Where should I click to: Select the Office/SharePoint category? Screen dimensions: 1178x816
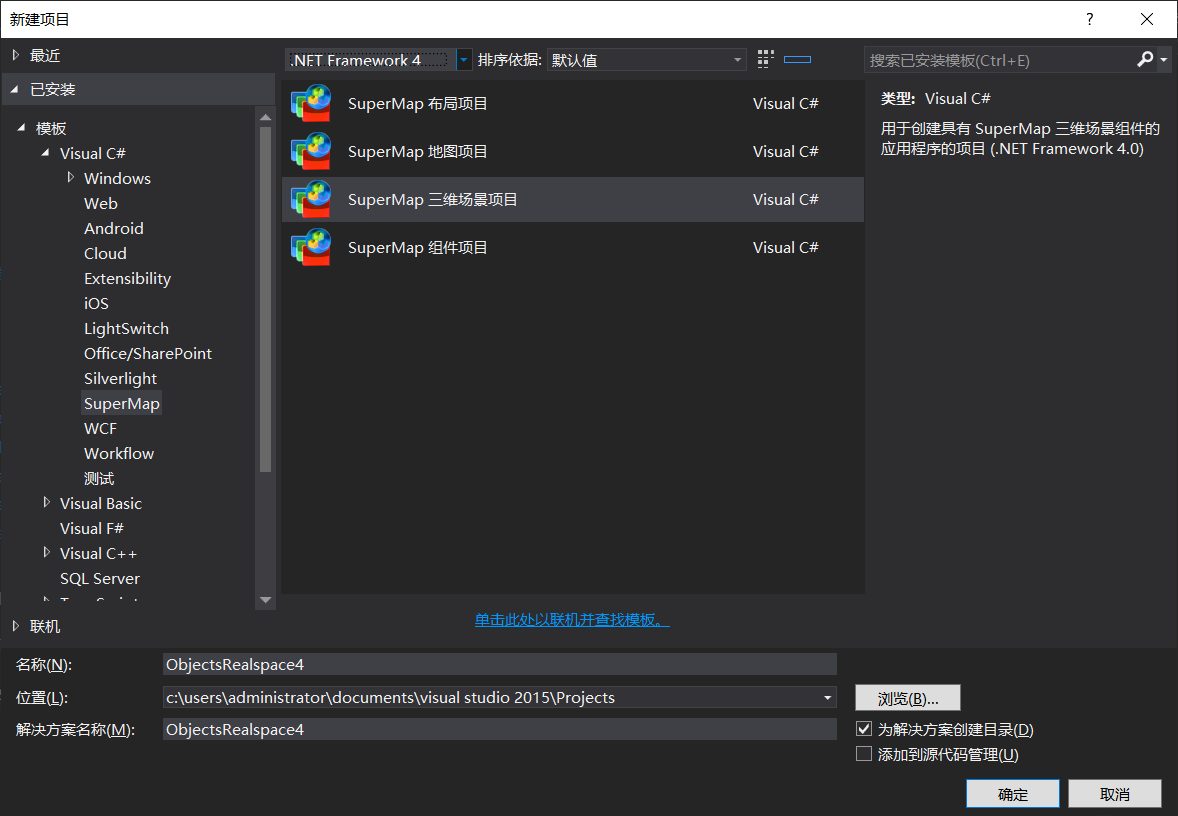point(148,353)
